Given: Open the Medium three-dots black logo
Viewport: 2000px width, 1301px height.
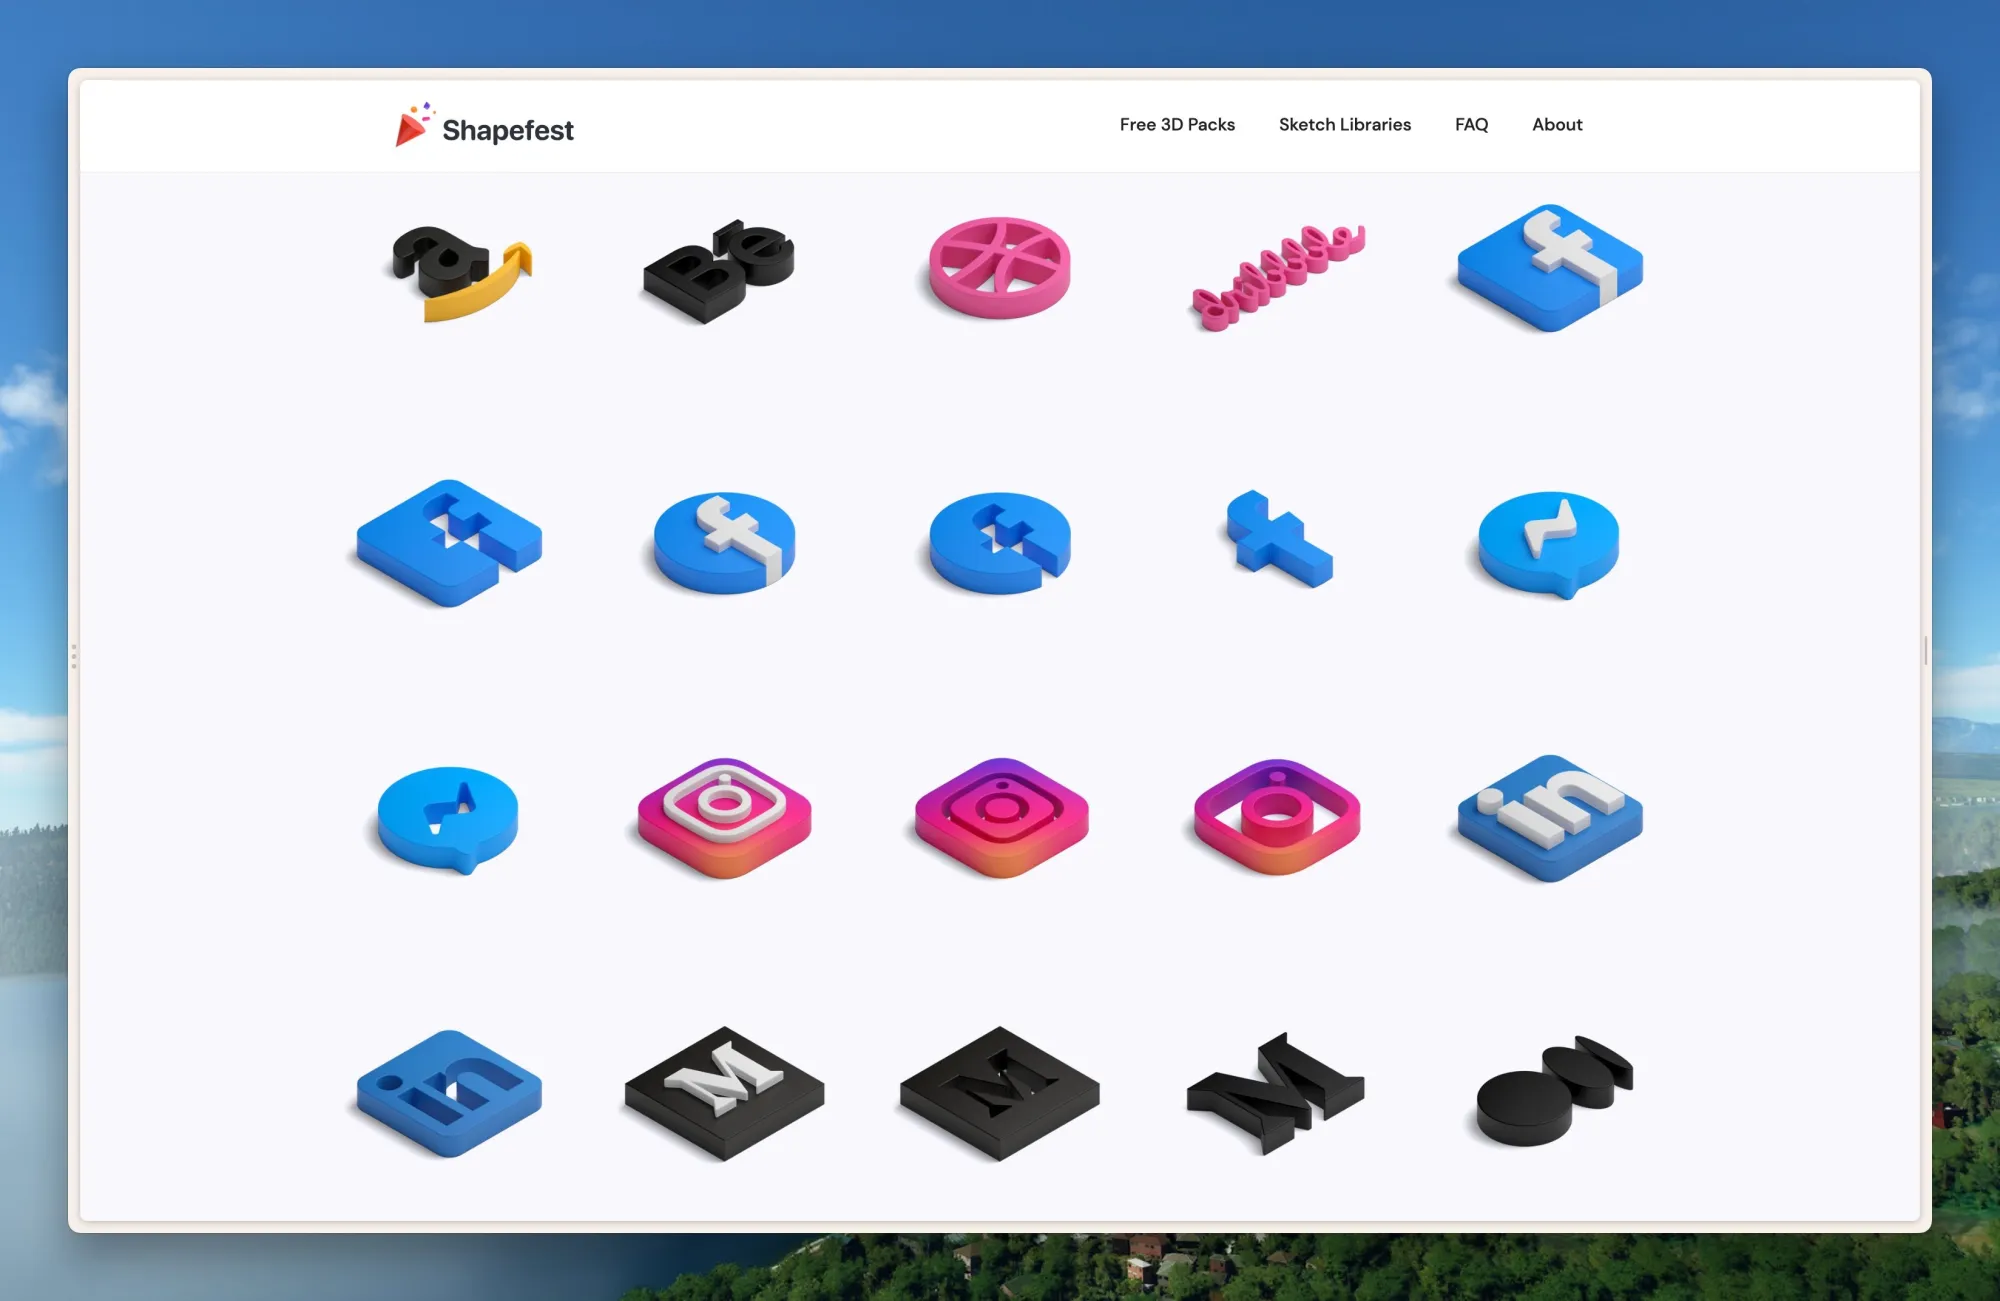Looking at the screenshot, I should pos(1553,1090).
